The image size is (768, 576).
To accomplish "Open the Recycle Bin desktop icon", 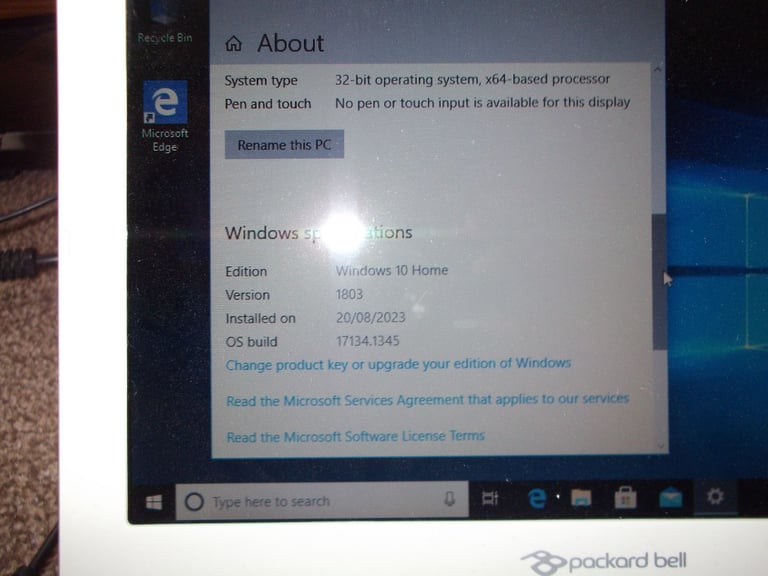I will click(165, 23).
